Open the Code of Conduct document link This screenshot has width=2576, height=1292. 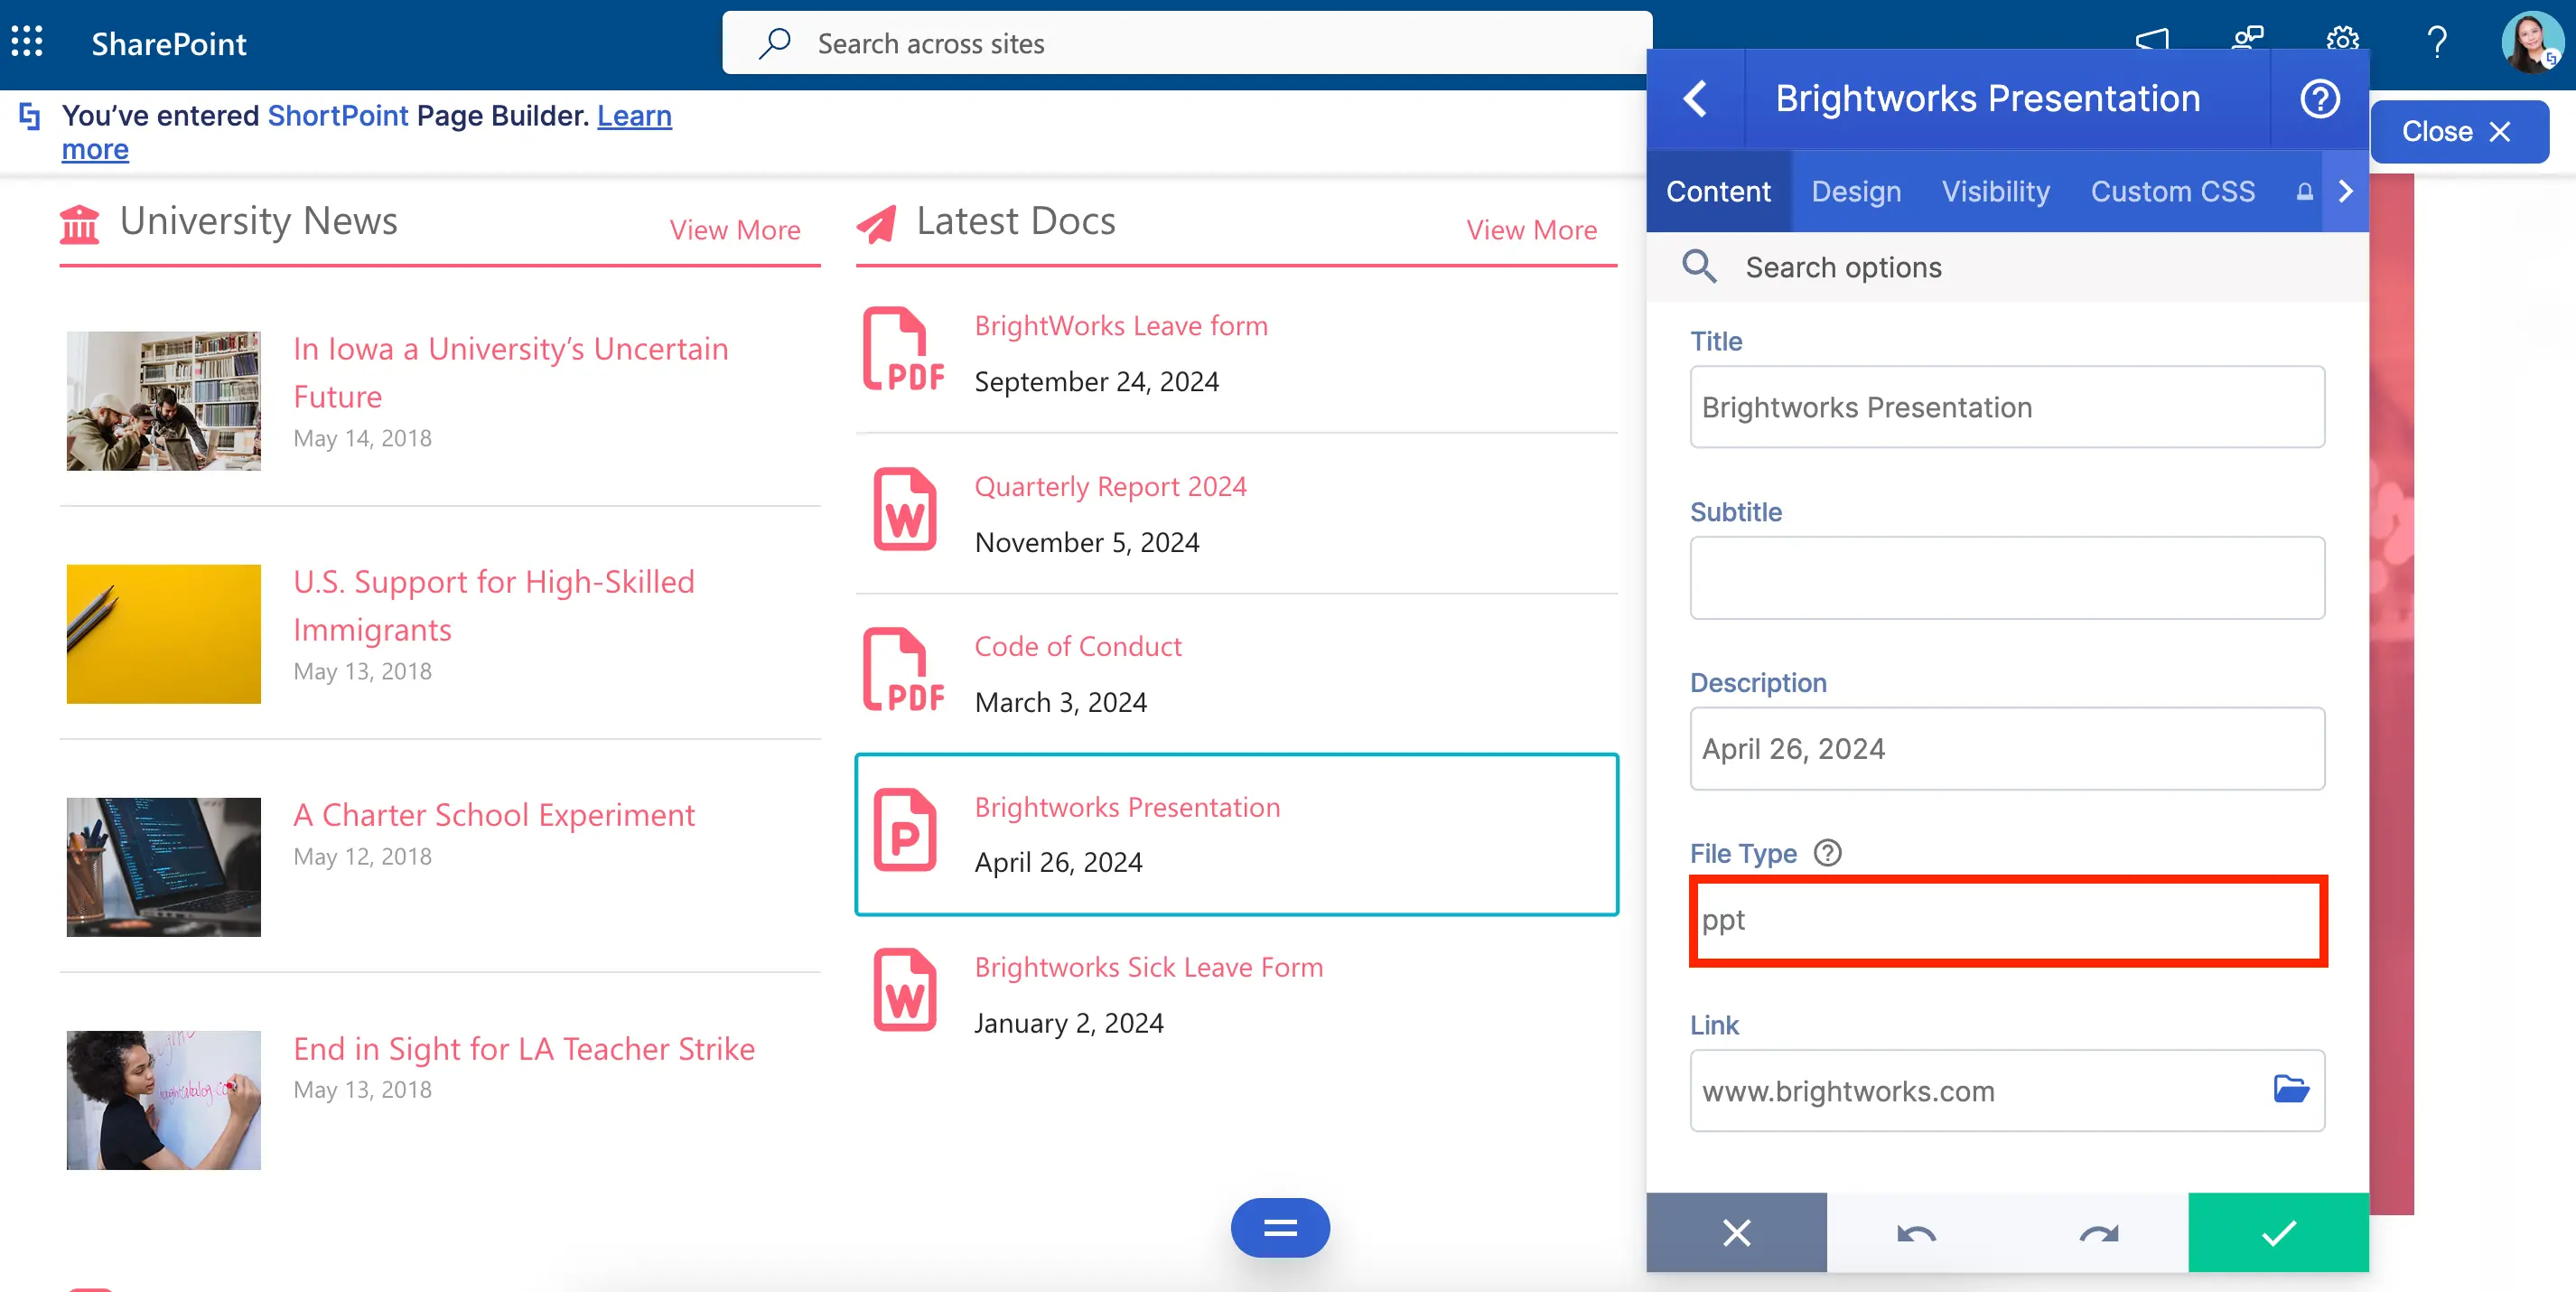click(x=1078, y=646)
